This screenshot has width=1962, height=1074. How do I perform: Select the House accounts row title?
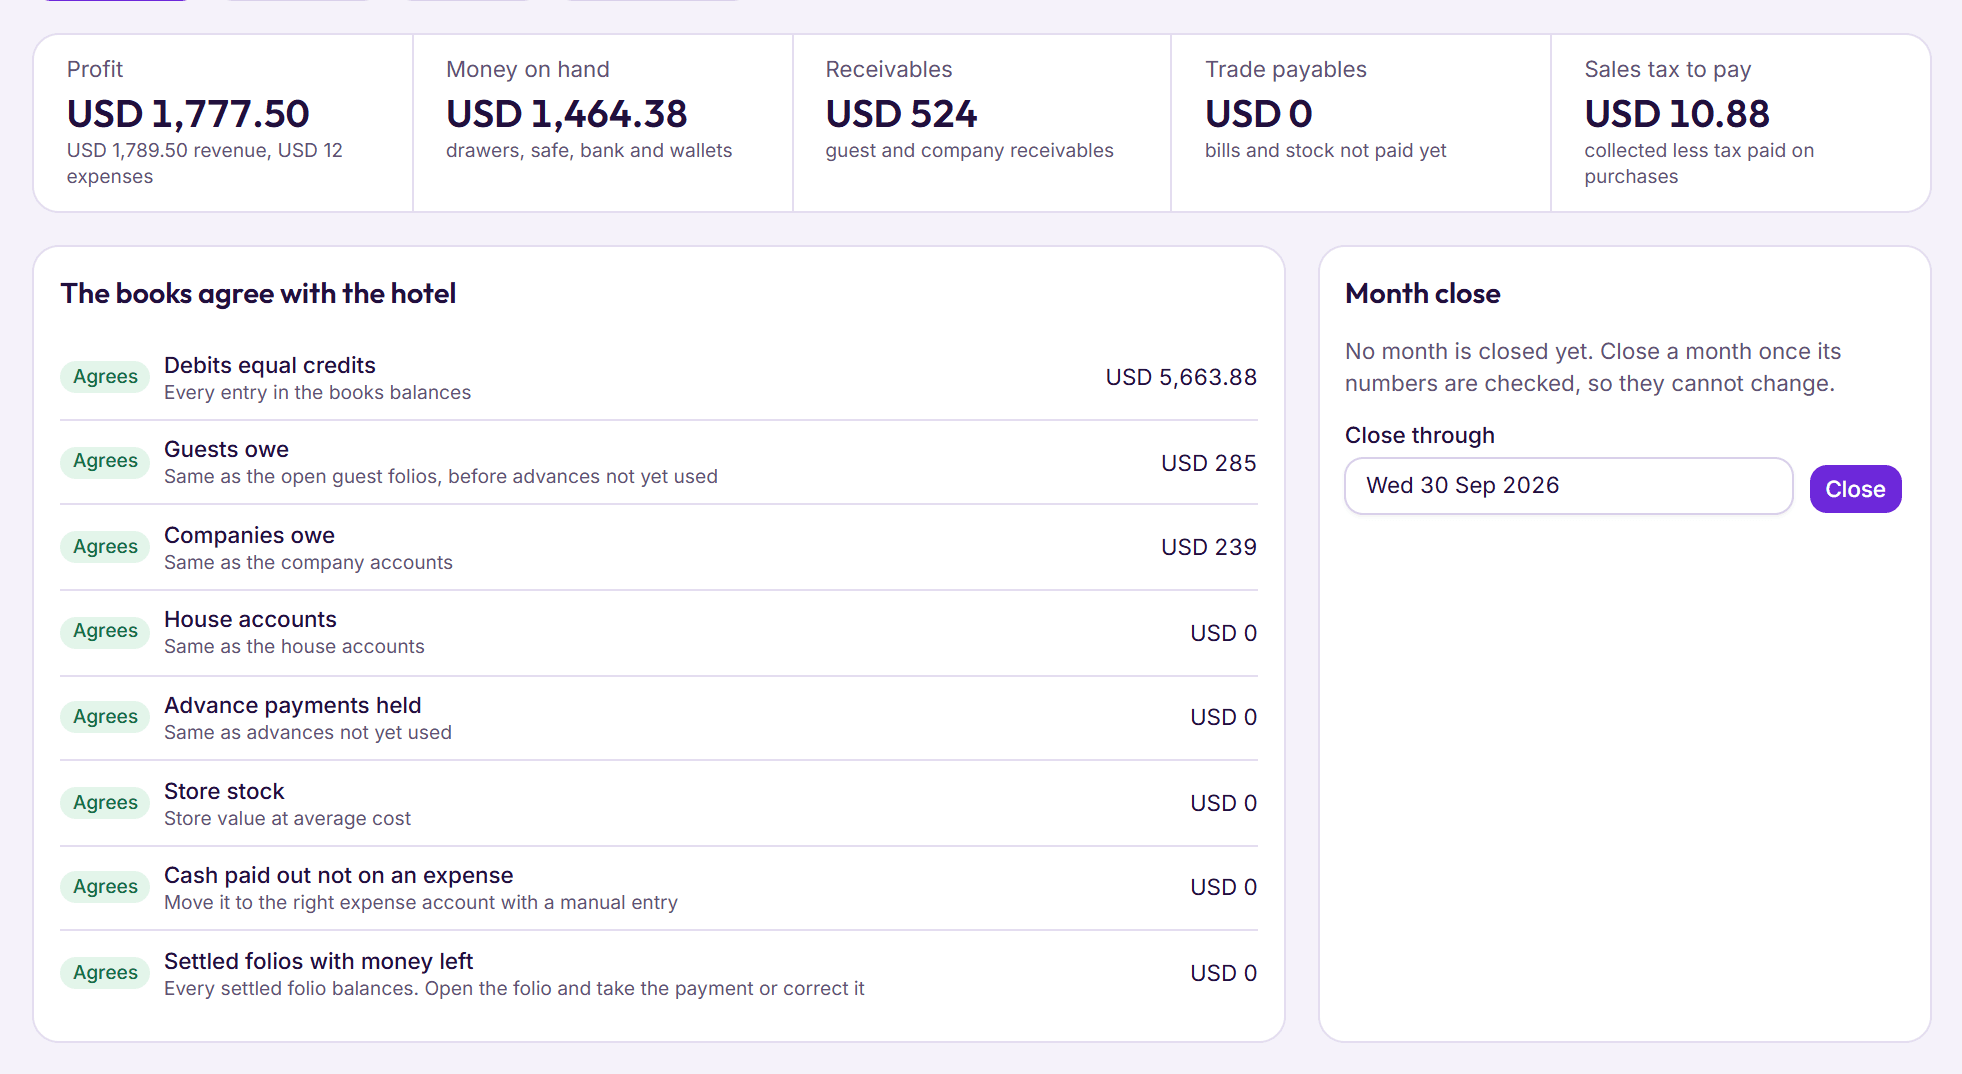tap(250, 619)
